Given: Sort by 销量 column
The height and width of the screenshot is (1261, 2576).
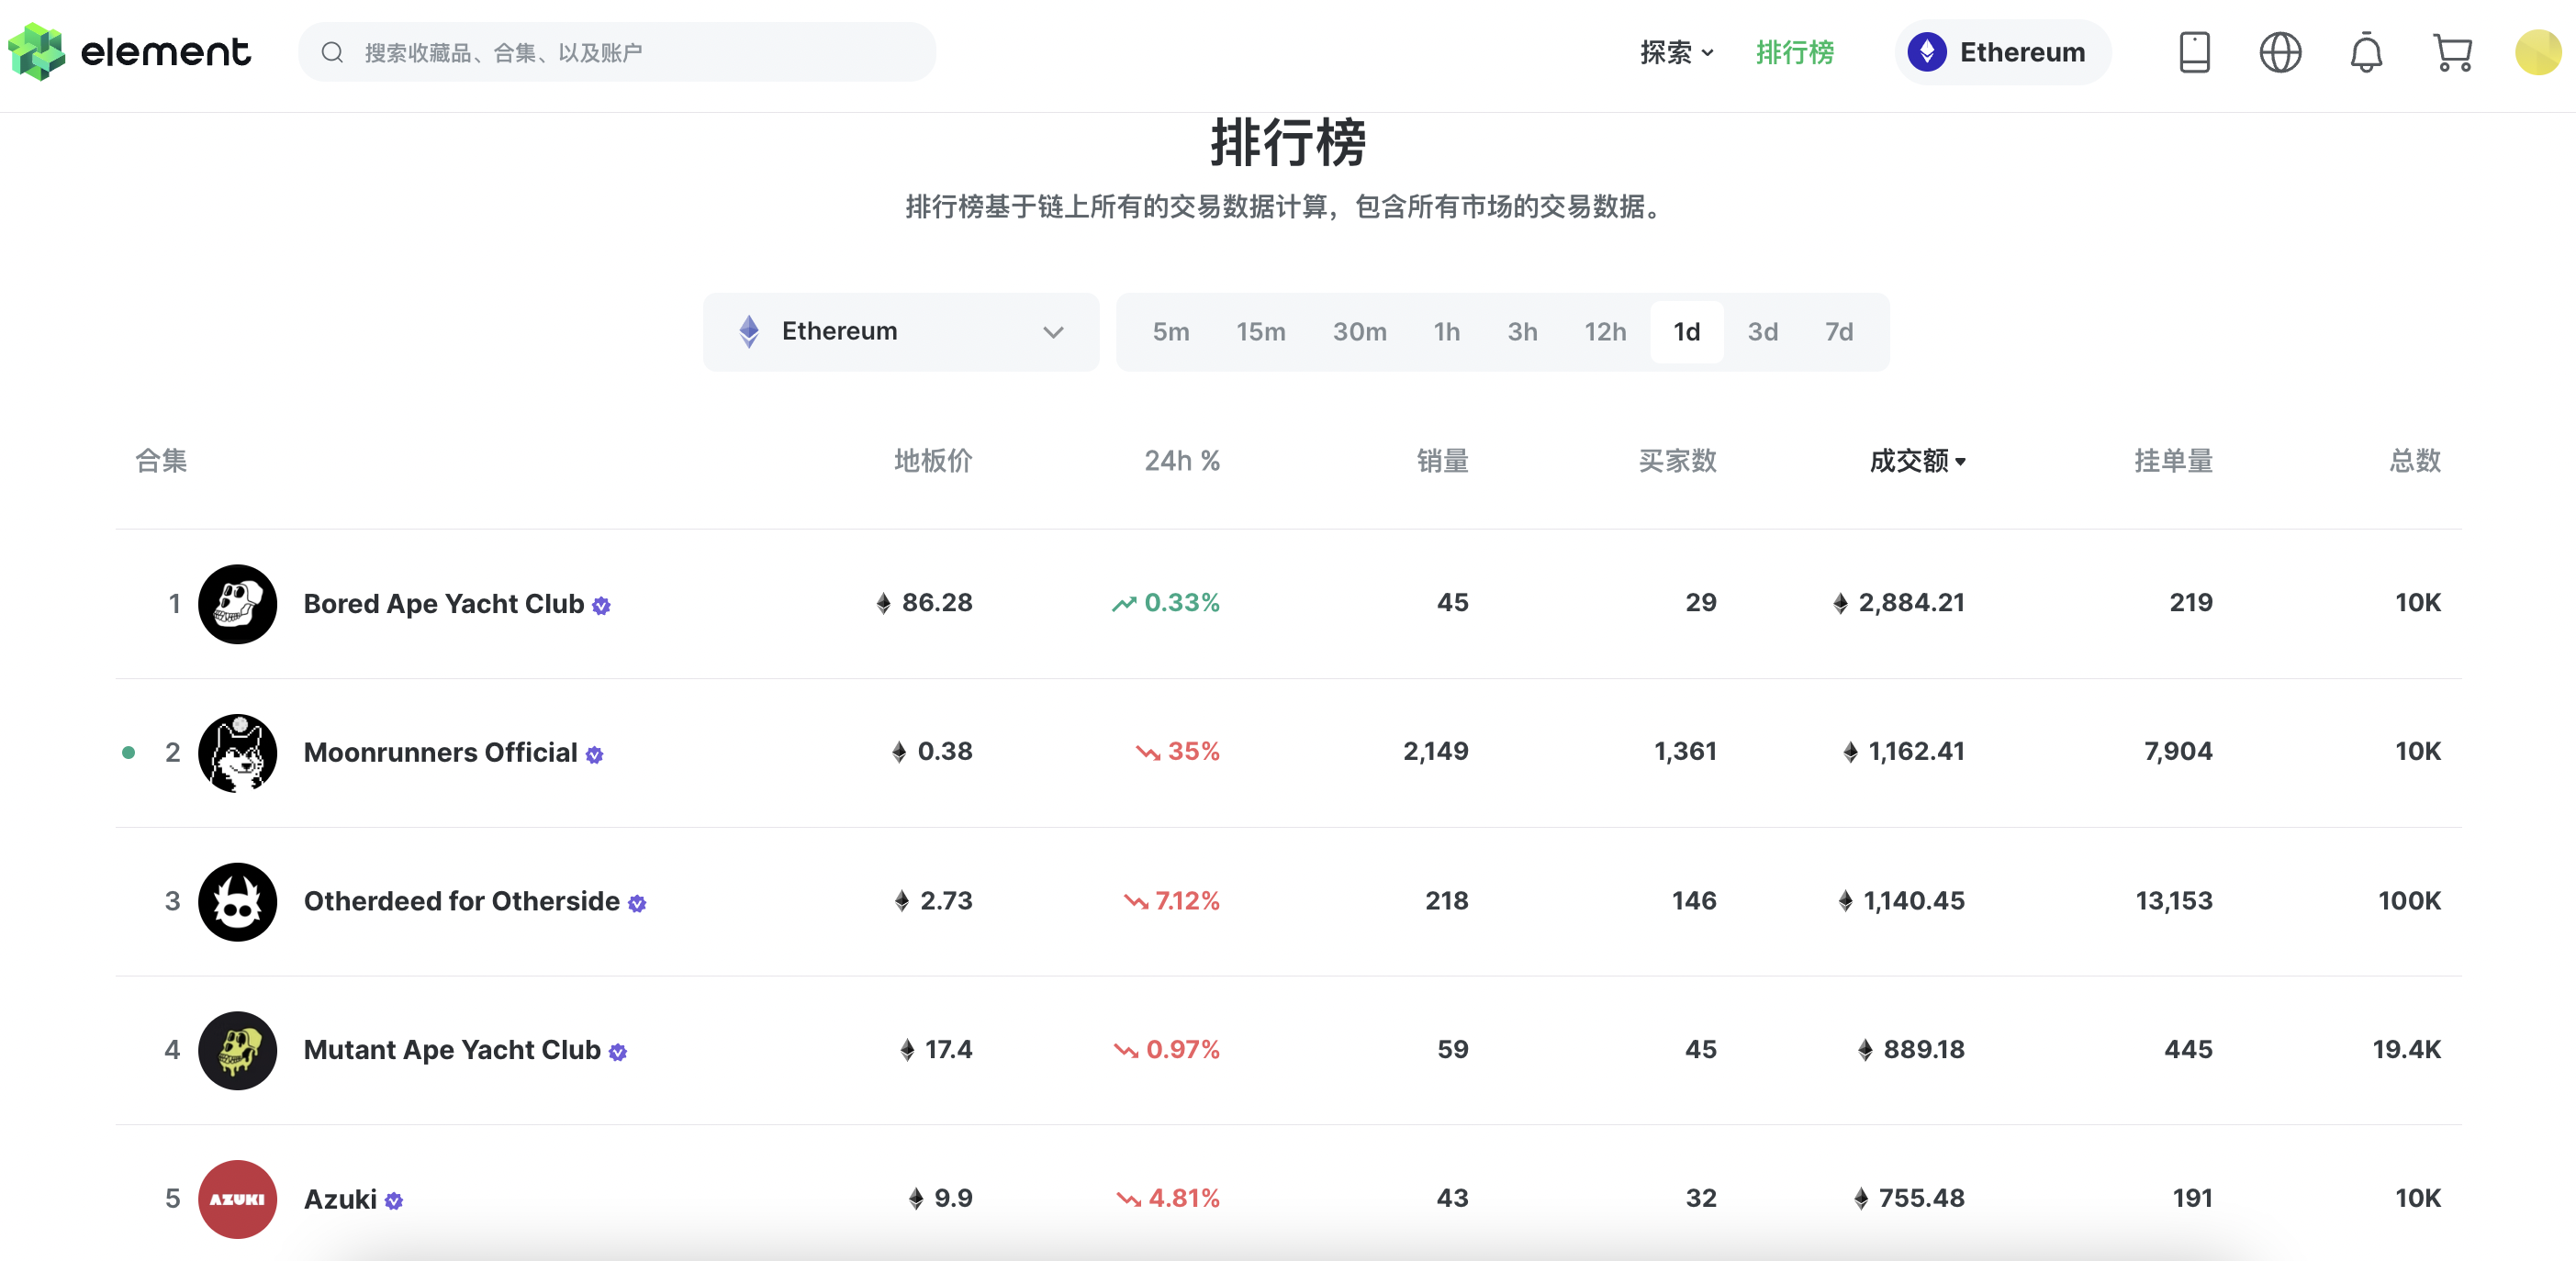Looking at the screenshot, I should 1442,461.
